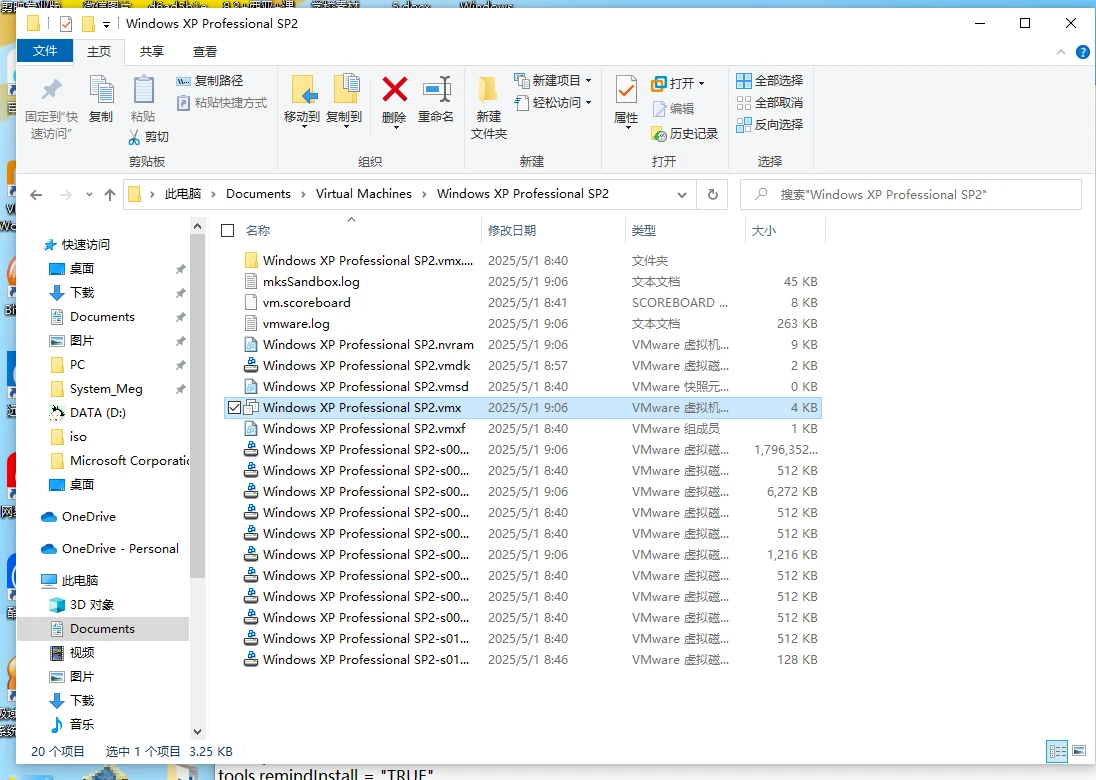Image resolution: width=1096 pixels, height=780 pixels.
Task: Uncheck the Windows XP Professional SP2.vmx checkbox
Action: click(235, 407)
